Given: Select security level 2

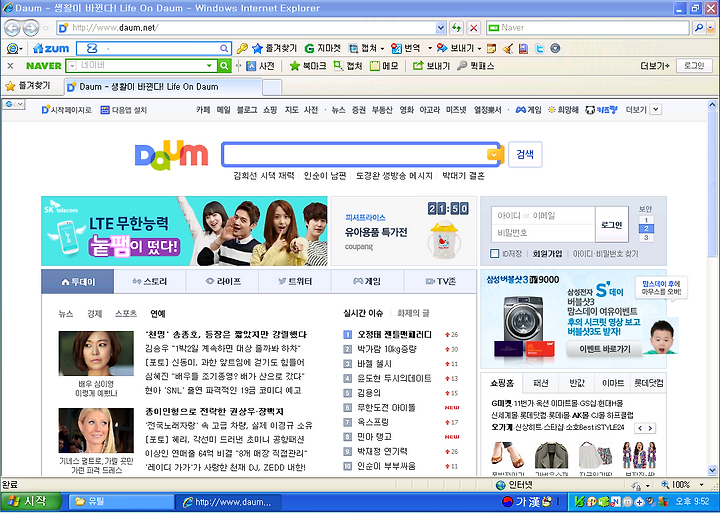Looking at the screenshot, I should click(x=646, y=229).
